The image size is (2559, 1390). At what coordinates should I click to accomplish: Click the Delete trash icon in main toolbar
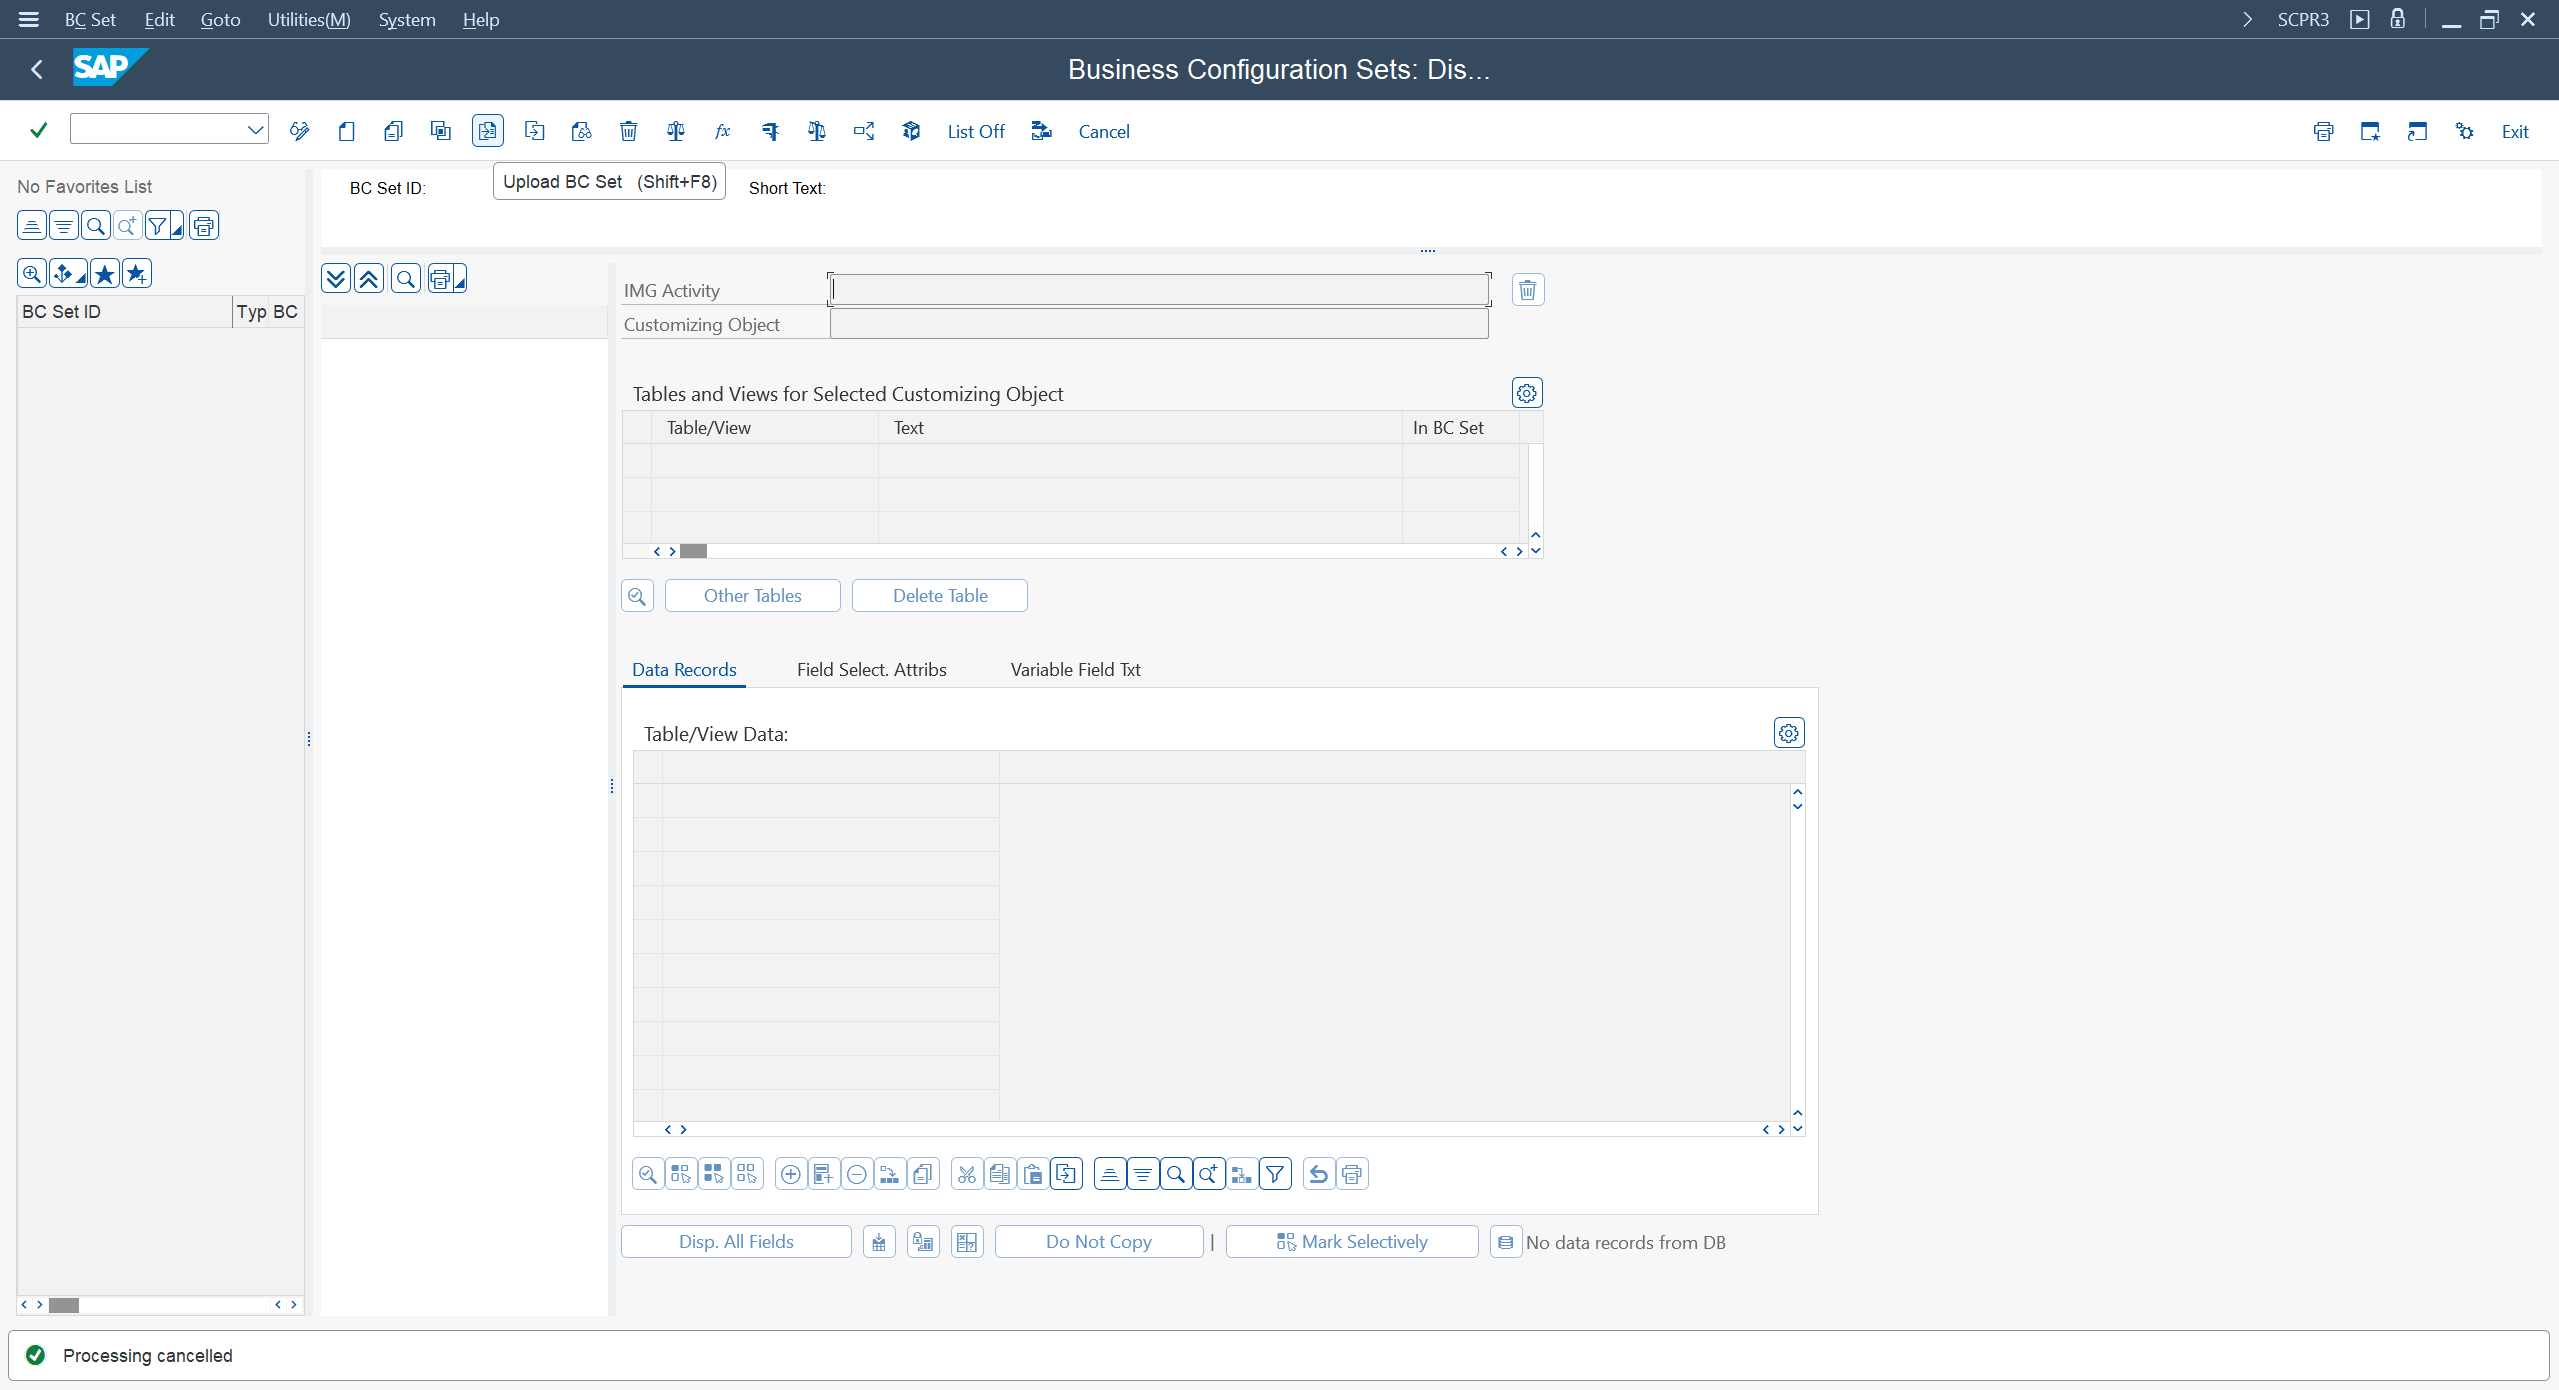(x=628, y=131)
